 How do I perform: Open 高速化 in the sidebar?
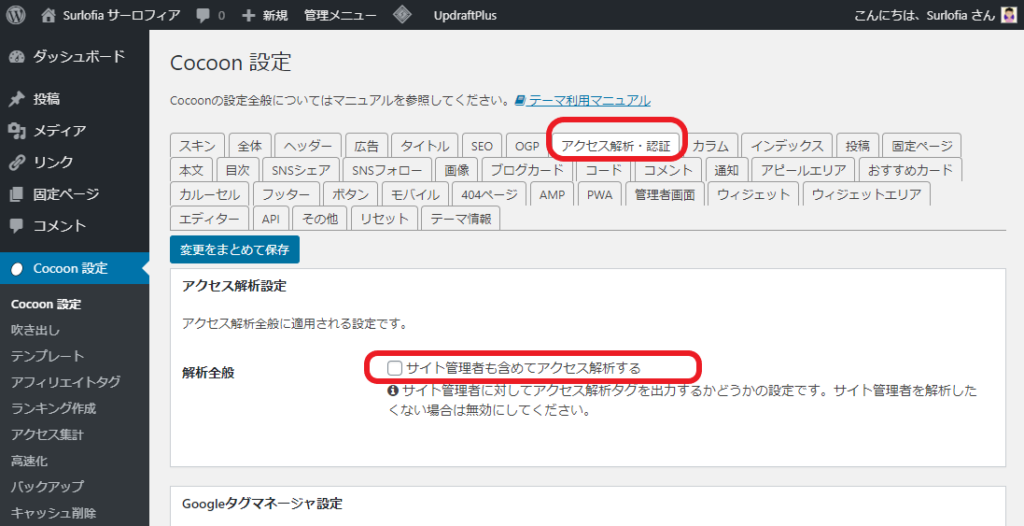pyautogui.click(x=29, y=461)
